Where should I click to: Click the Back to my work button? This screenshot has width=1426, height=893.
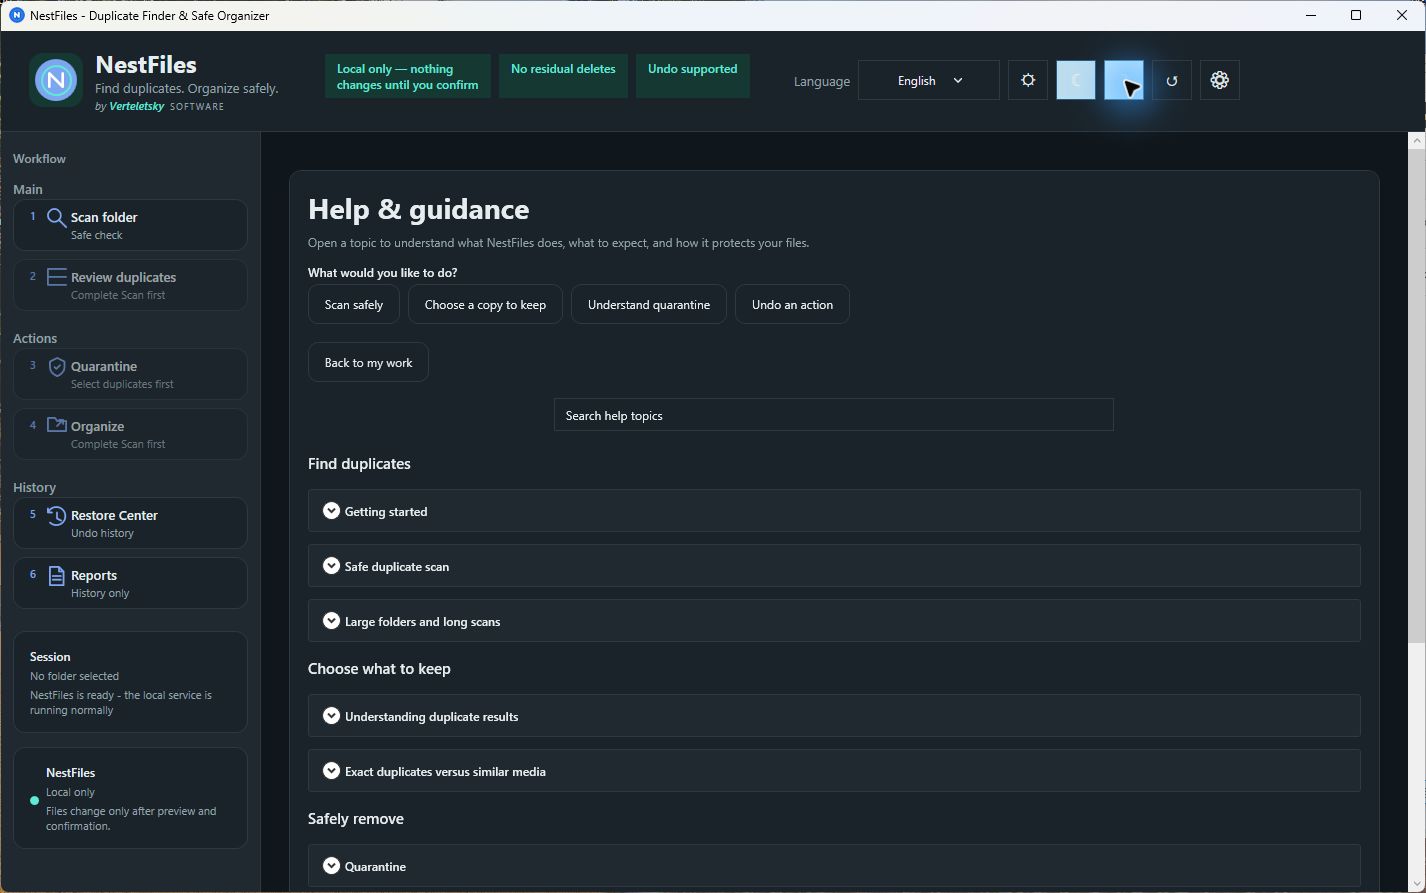click(368, 362)
